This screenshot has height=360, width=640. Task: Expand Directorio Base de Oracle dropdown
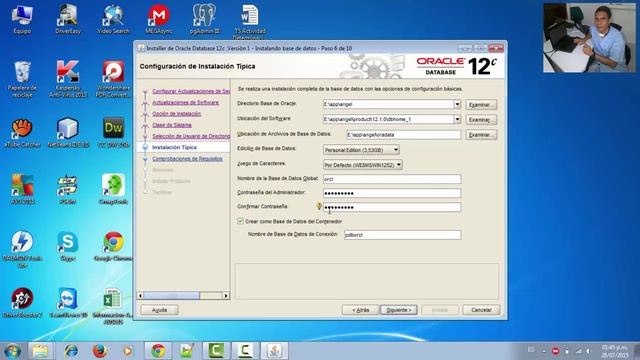(457, 104)
